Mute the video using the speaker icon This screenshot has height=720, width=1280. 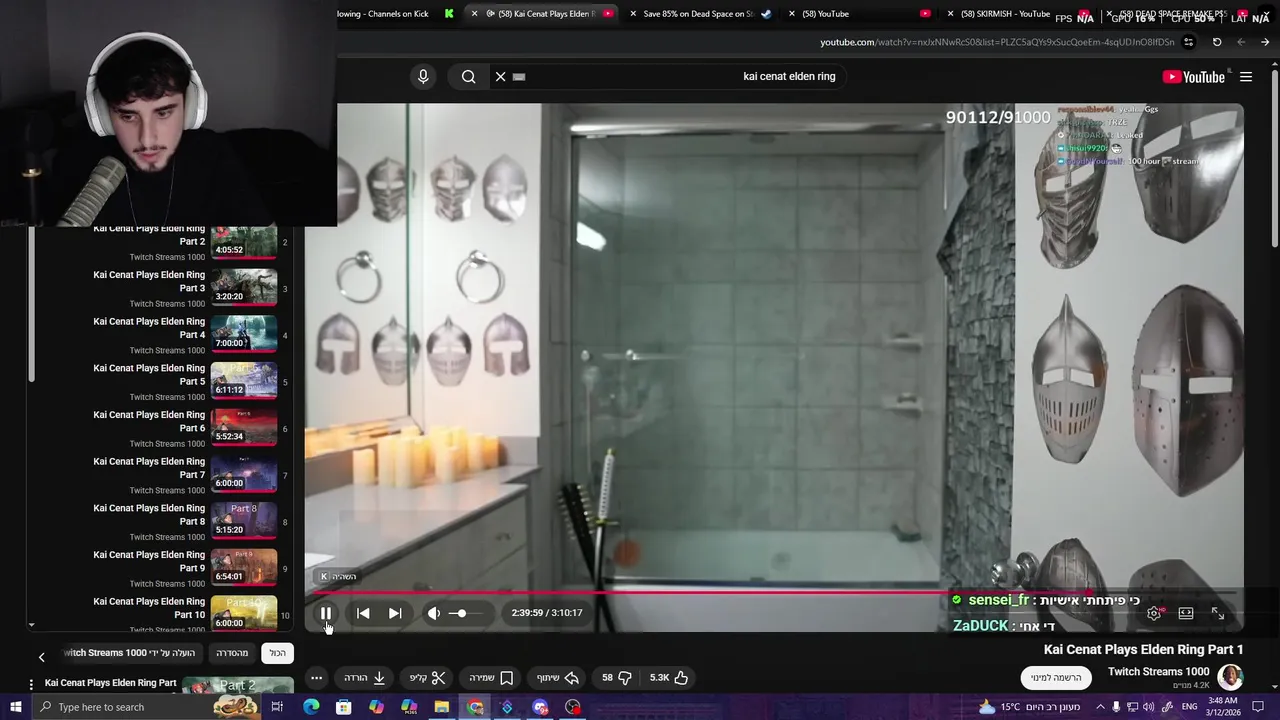(433, 613)
